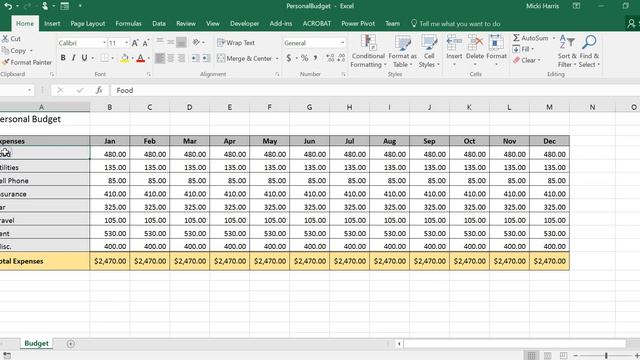The image size is (640, 360).
Task: Click Increase Decimal icon
Action: (x=330, y=58)
